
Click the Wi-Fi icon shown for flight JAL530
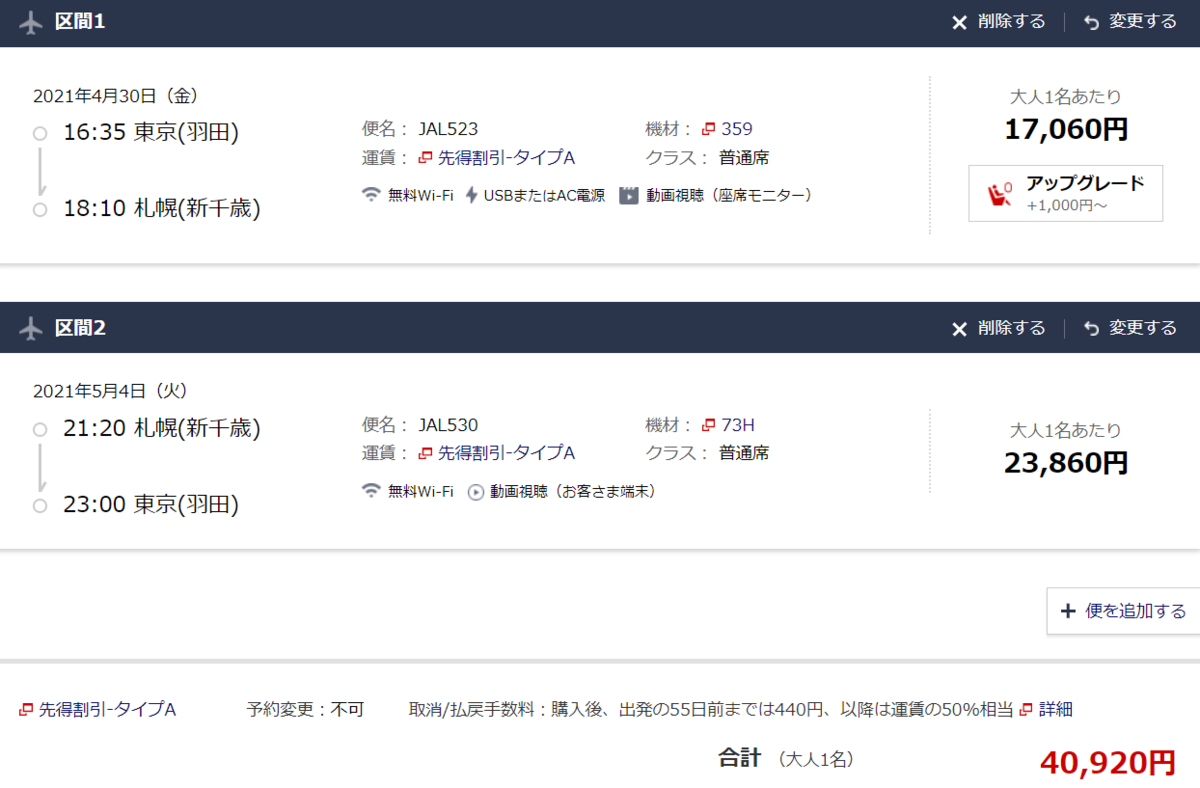point(372,491)
